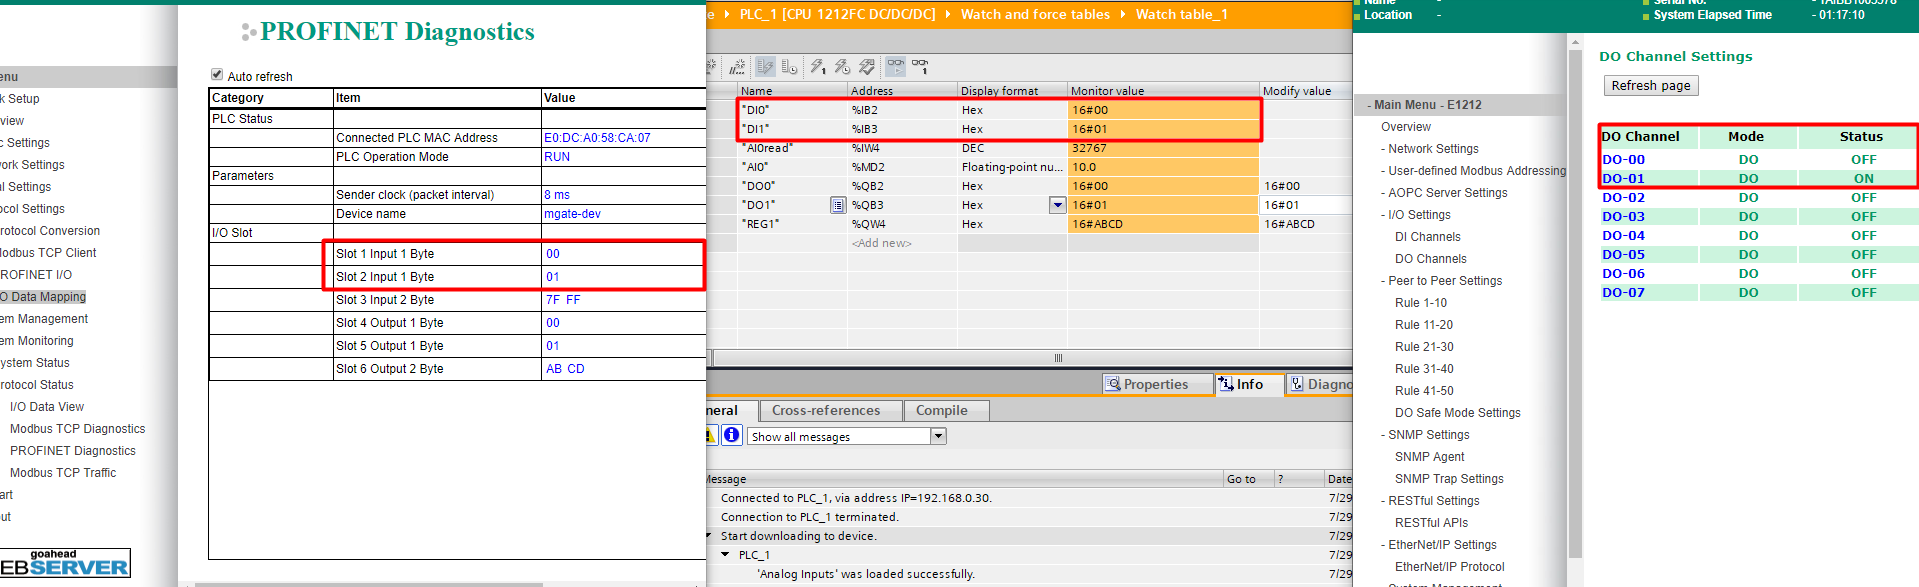Image resolution: width=1919 pixels, height=587 pixels.
Task: Open PROFINET Diagnostics in MGate sidebar
Action: [x=72, y=451]
